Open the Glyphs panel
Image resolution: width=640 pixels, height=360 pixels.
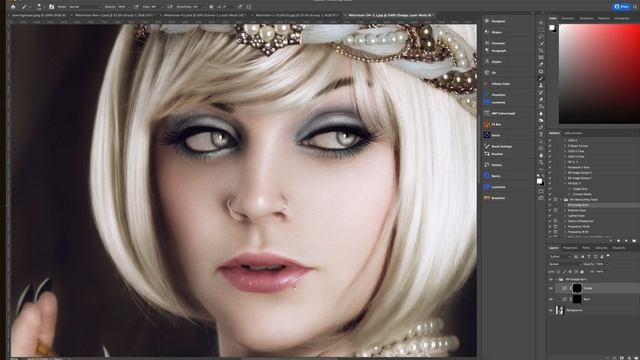493,62
